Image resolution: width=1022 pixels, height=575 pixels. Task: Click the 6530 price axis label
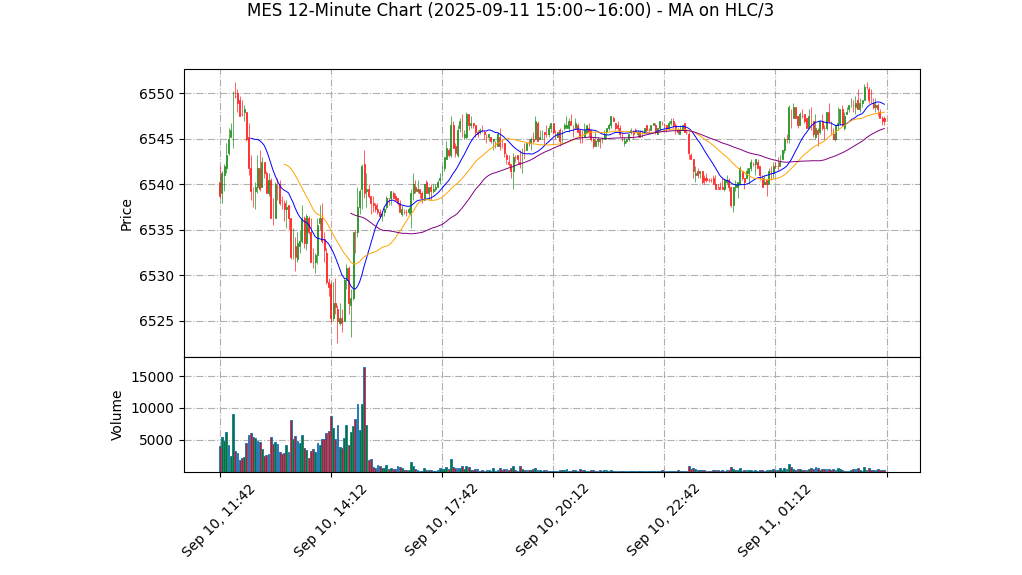[156, 276]
